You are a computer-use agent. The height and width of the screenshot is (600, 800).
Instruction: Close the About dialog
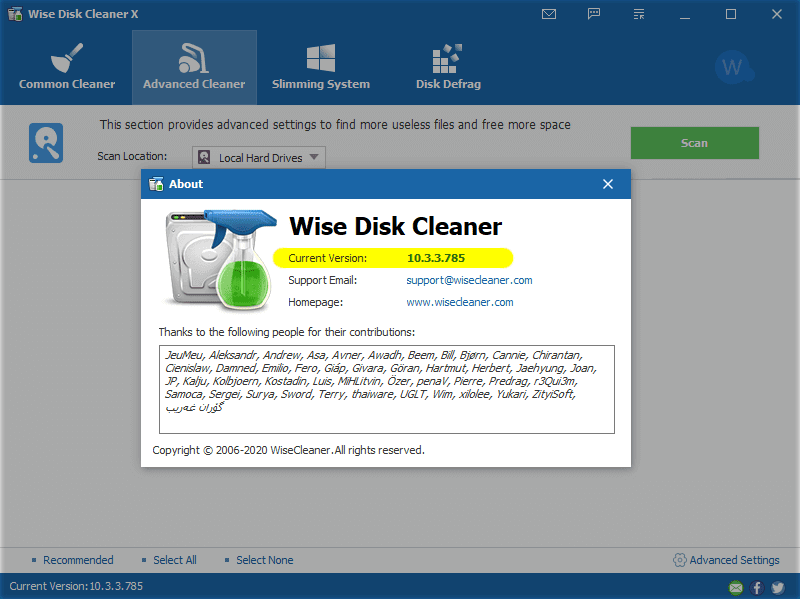coord(608,184)
